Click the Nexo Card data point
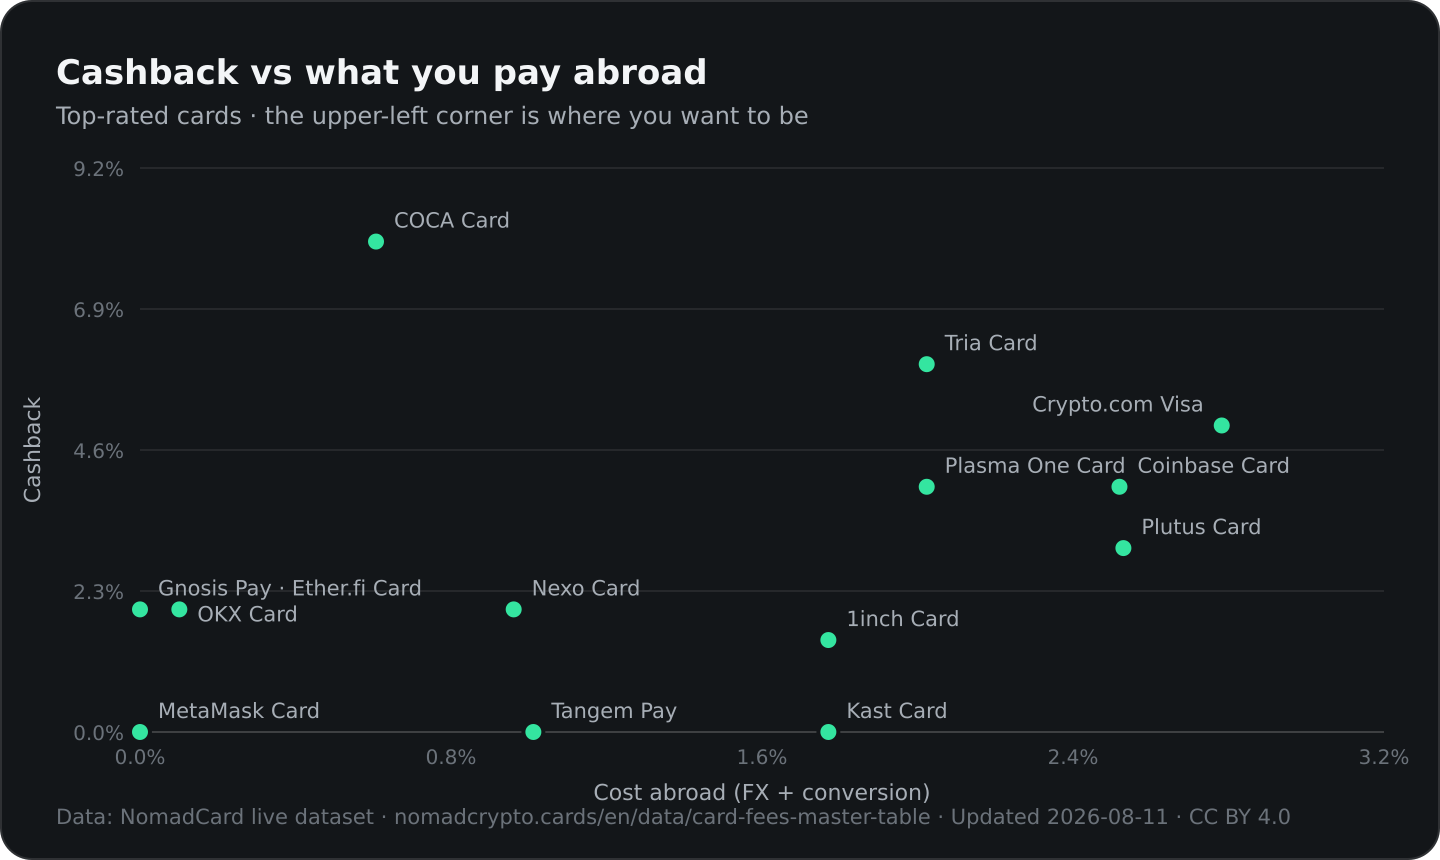The image size is (1440, 860). (x=513, y=609)
